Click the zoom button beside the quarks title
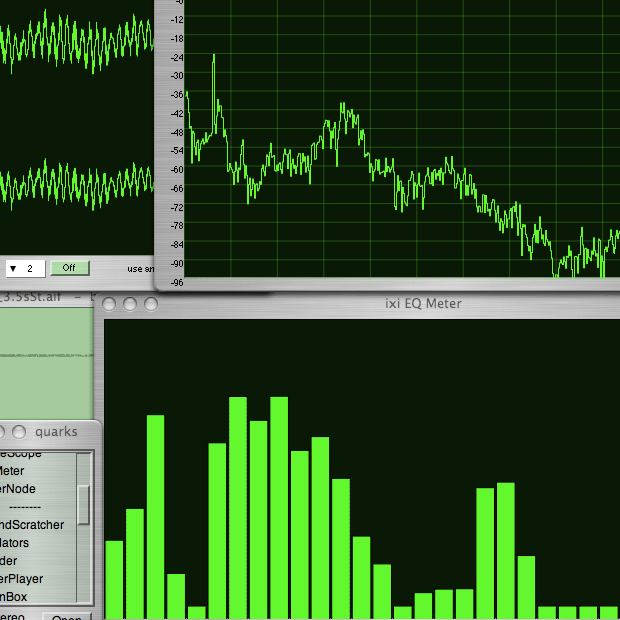This screenshot has width=620, height=620. [19, 432]
